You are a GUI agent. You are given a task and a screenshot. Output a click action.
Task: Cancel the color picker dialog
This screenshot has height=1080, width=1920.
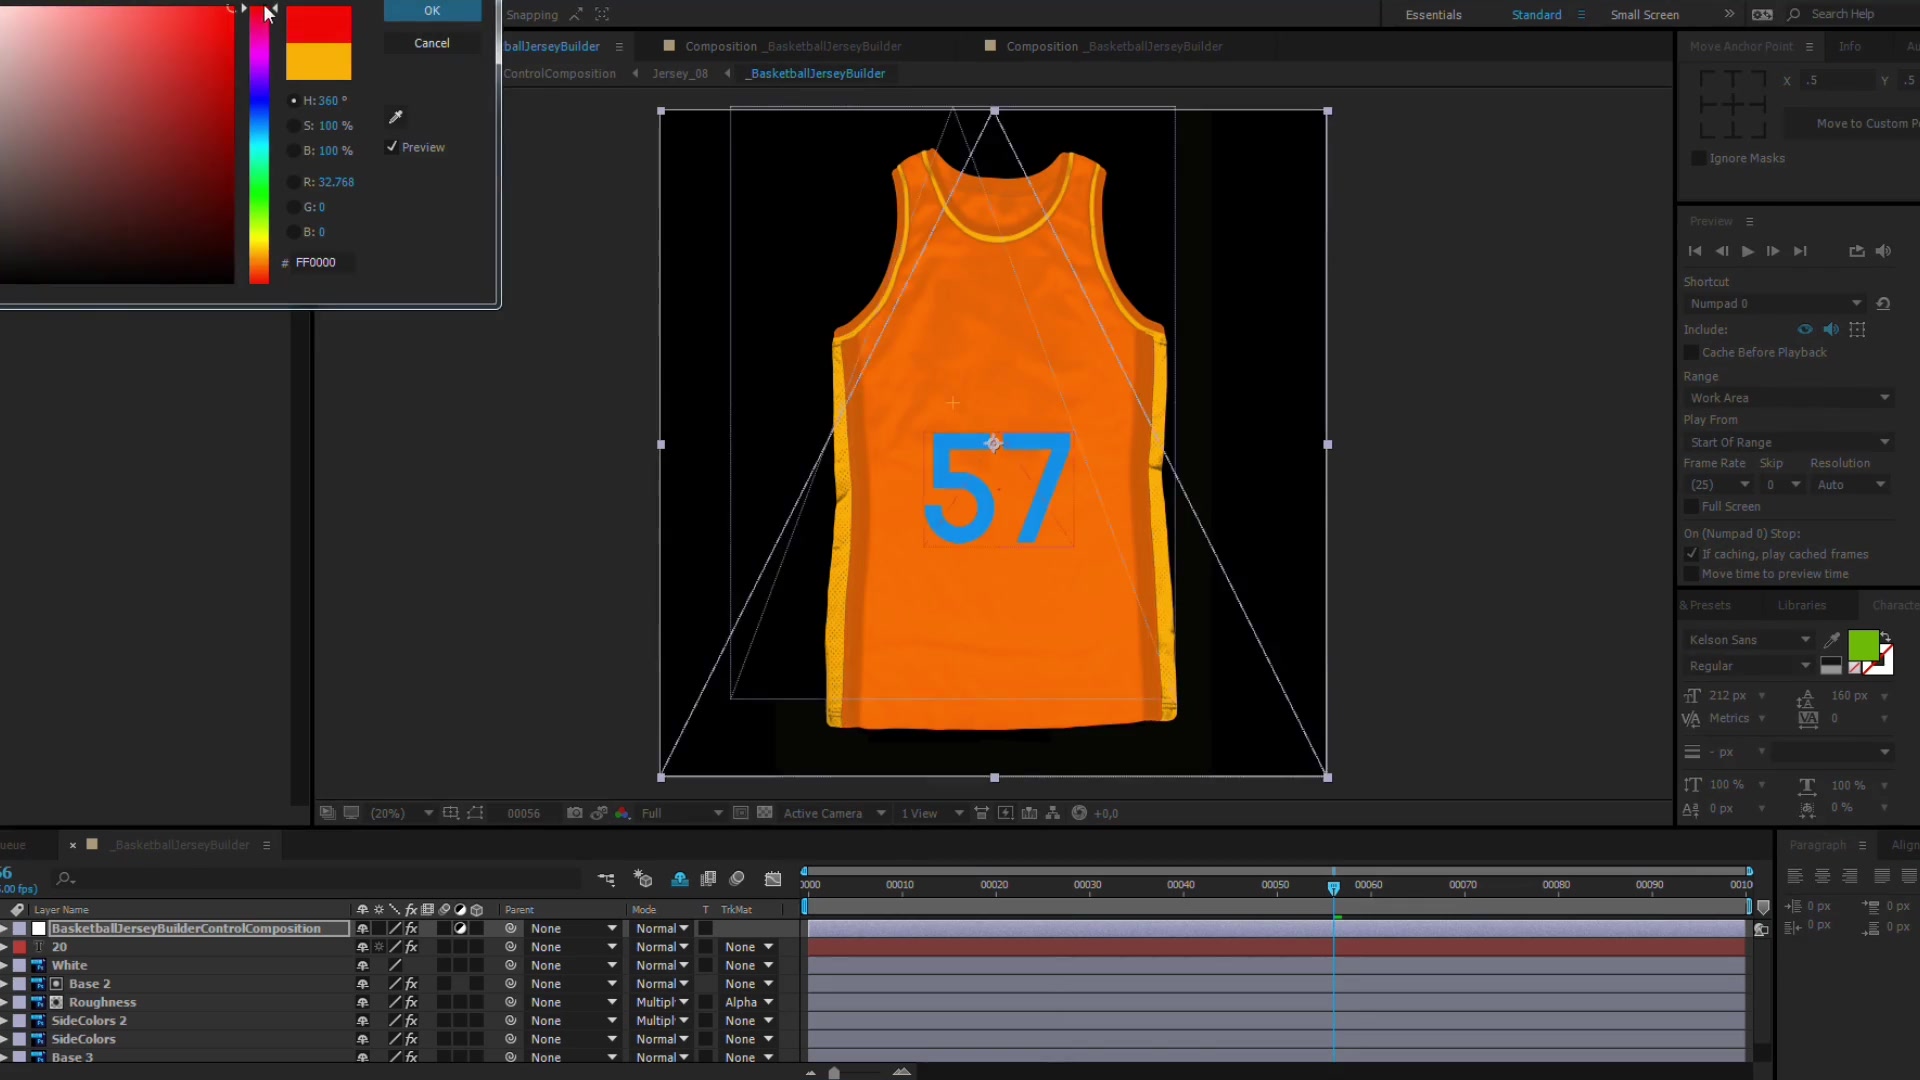click(x=432, y=43)
